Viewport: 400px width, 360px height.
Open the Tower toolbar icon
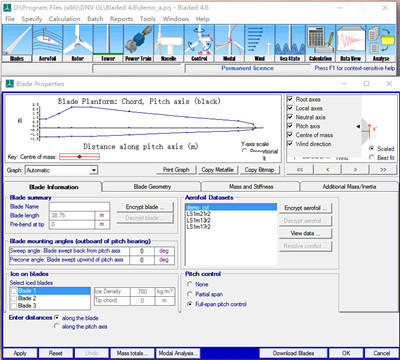[108, 44]
